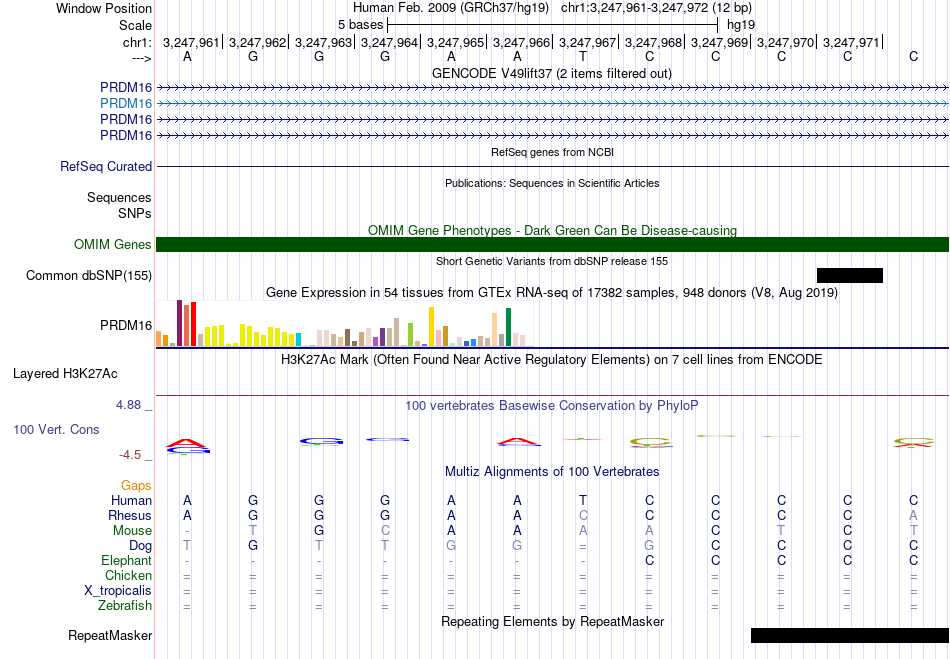Click the SNPs label under Sequences

(135, 213)
